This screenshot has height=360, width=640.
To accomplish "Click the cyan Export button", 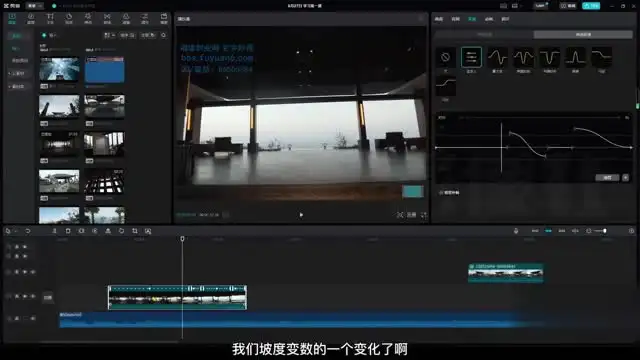I will pos(591,6).
